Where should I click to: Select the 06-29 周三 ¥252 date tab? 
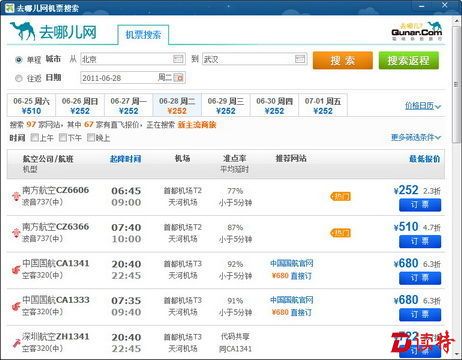coord(226,105)
